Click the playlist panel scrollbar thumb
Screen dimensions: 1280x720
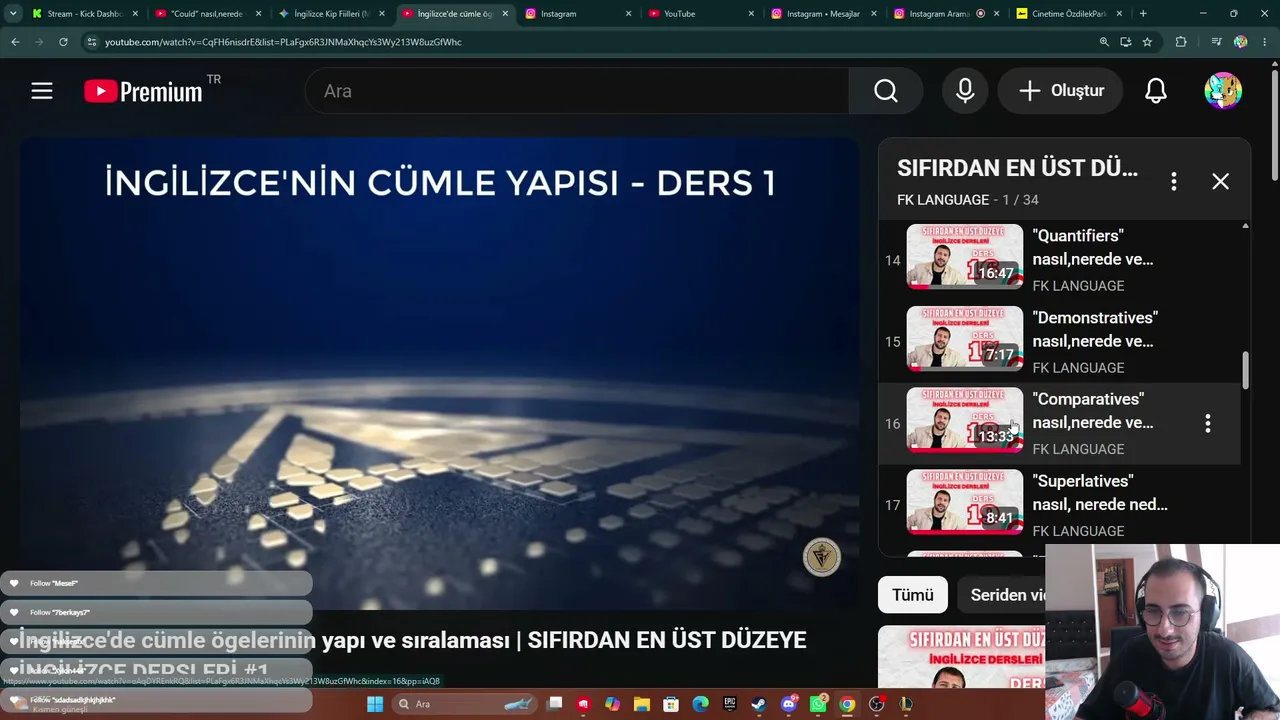[1245, 370]
